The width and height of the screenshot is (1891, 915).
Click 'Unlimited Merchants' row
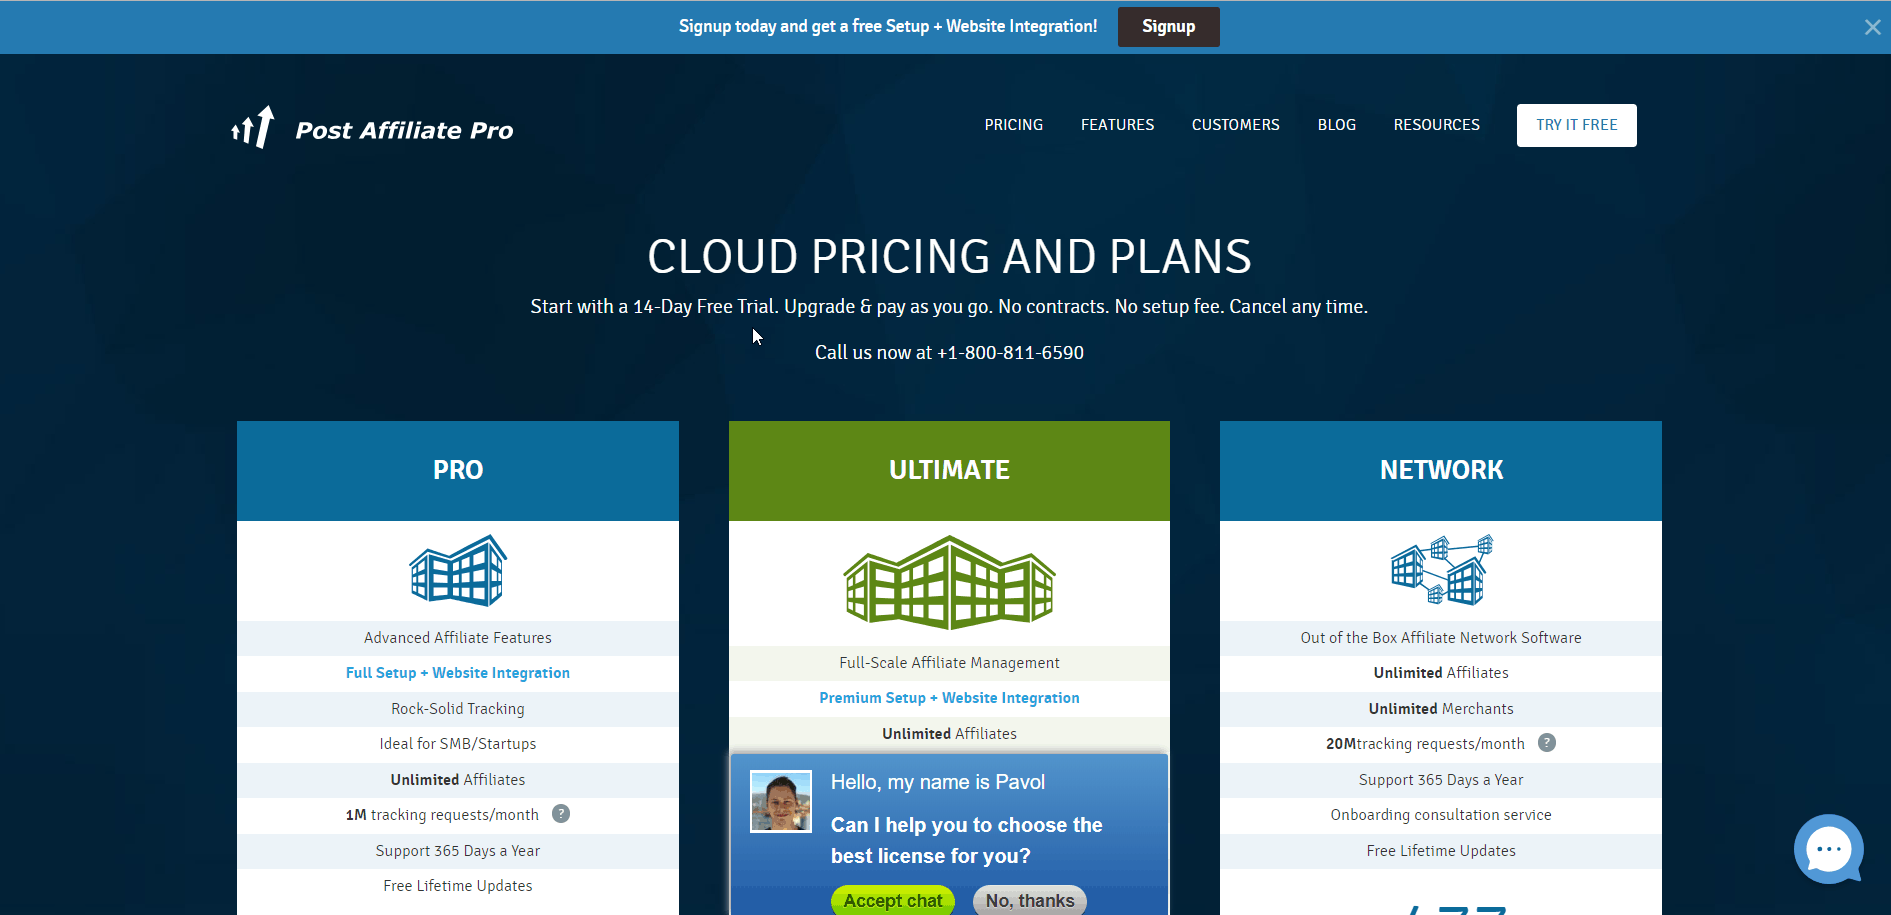(x=1441, y=709)
